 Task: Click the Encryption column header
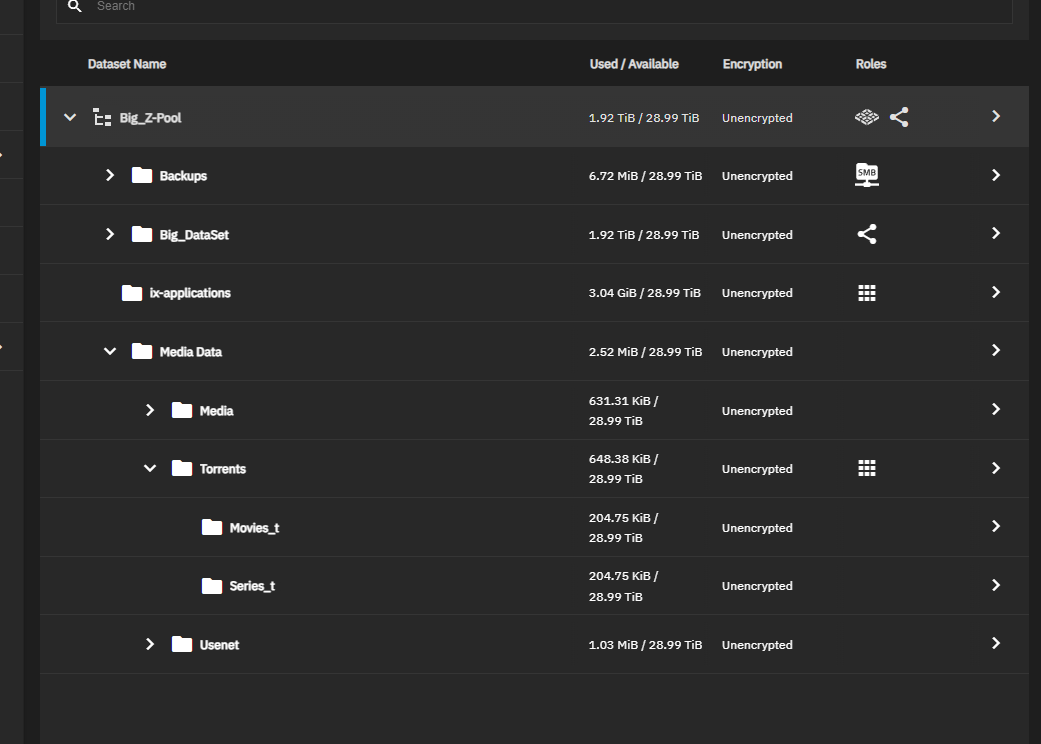[x=752, y=64]
